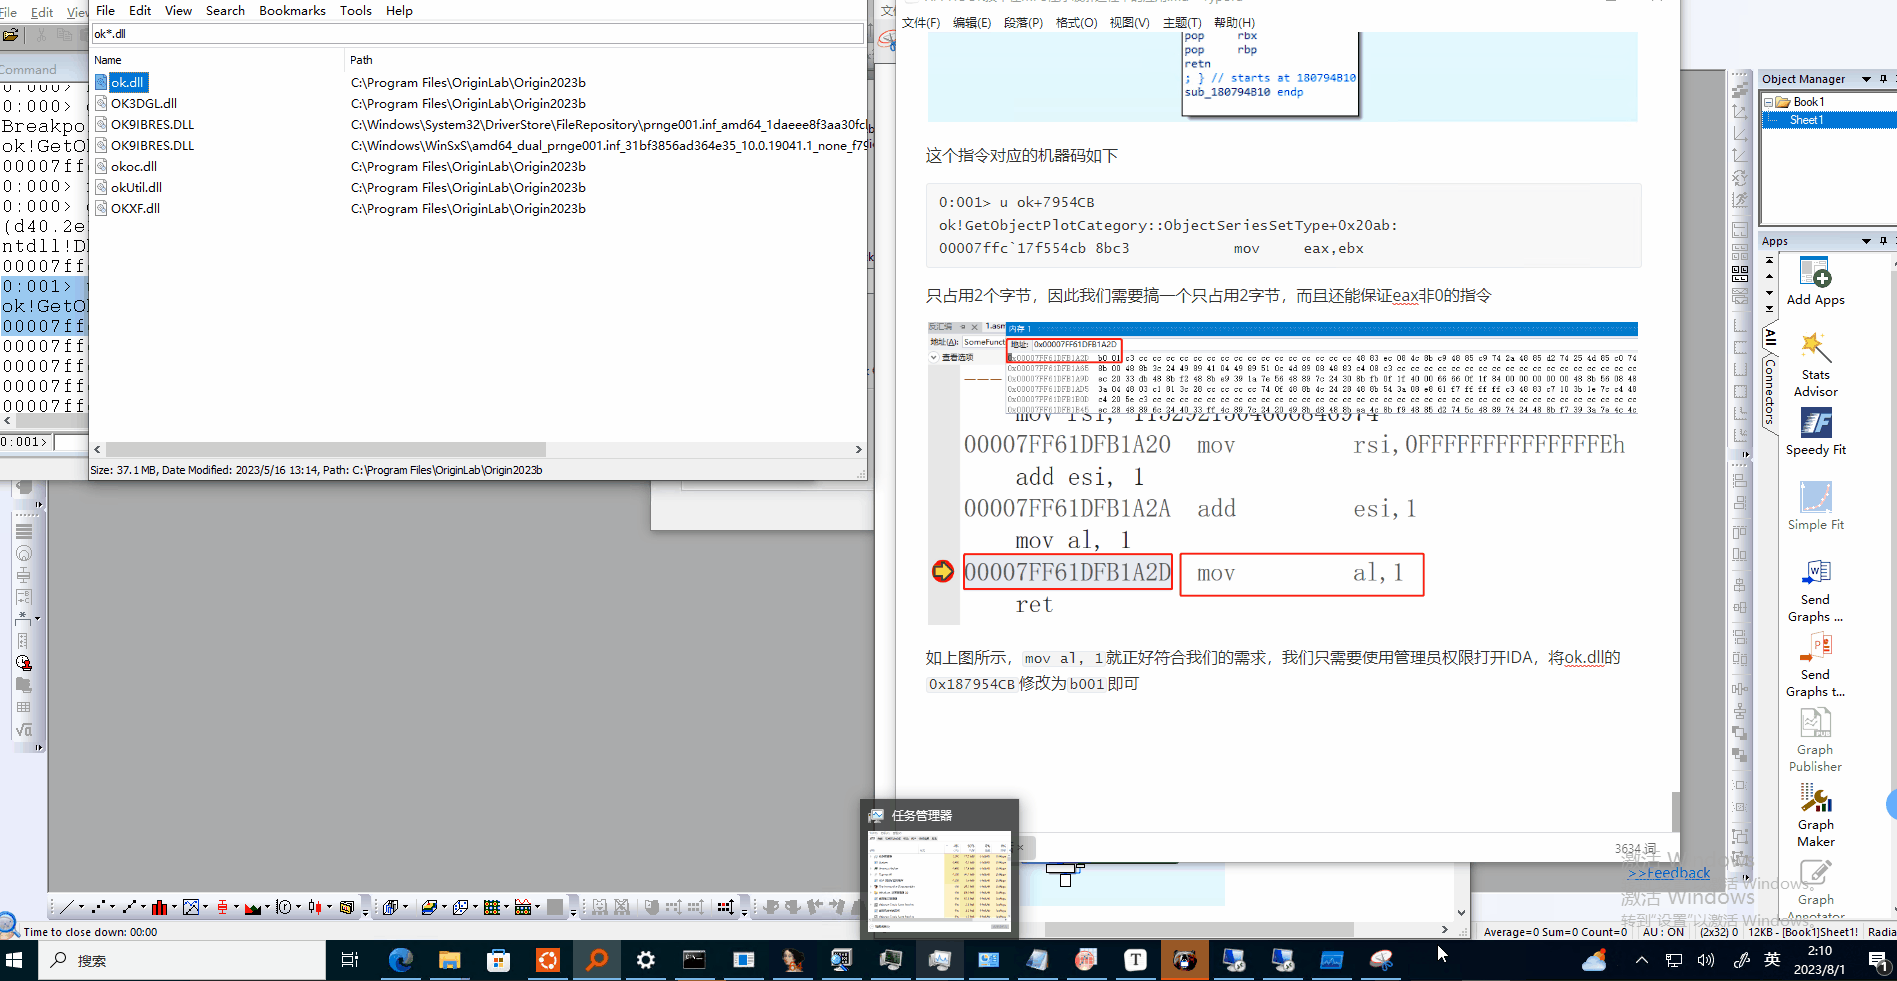Collapse the Book1 tree node
The image size is (1897, 981).
(x=1769, y=102)
